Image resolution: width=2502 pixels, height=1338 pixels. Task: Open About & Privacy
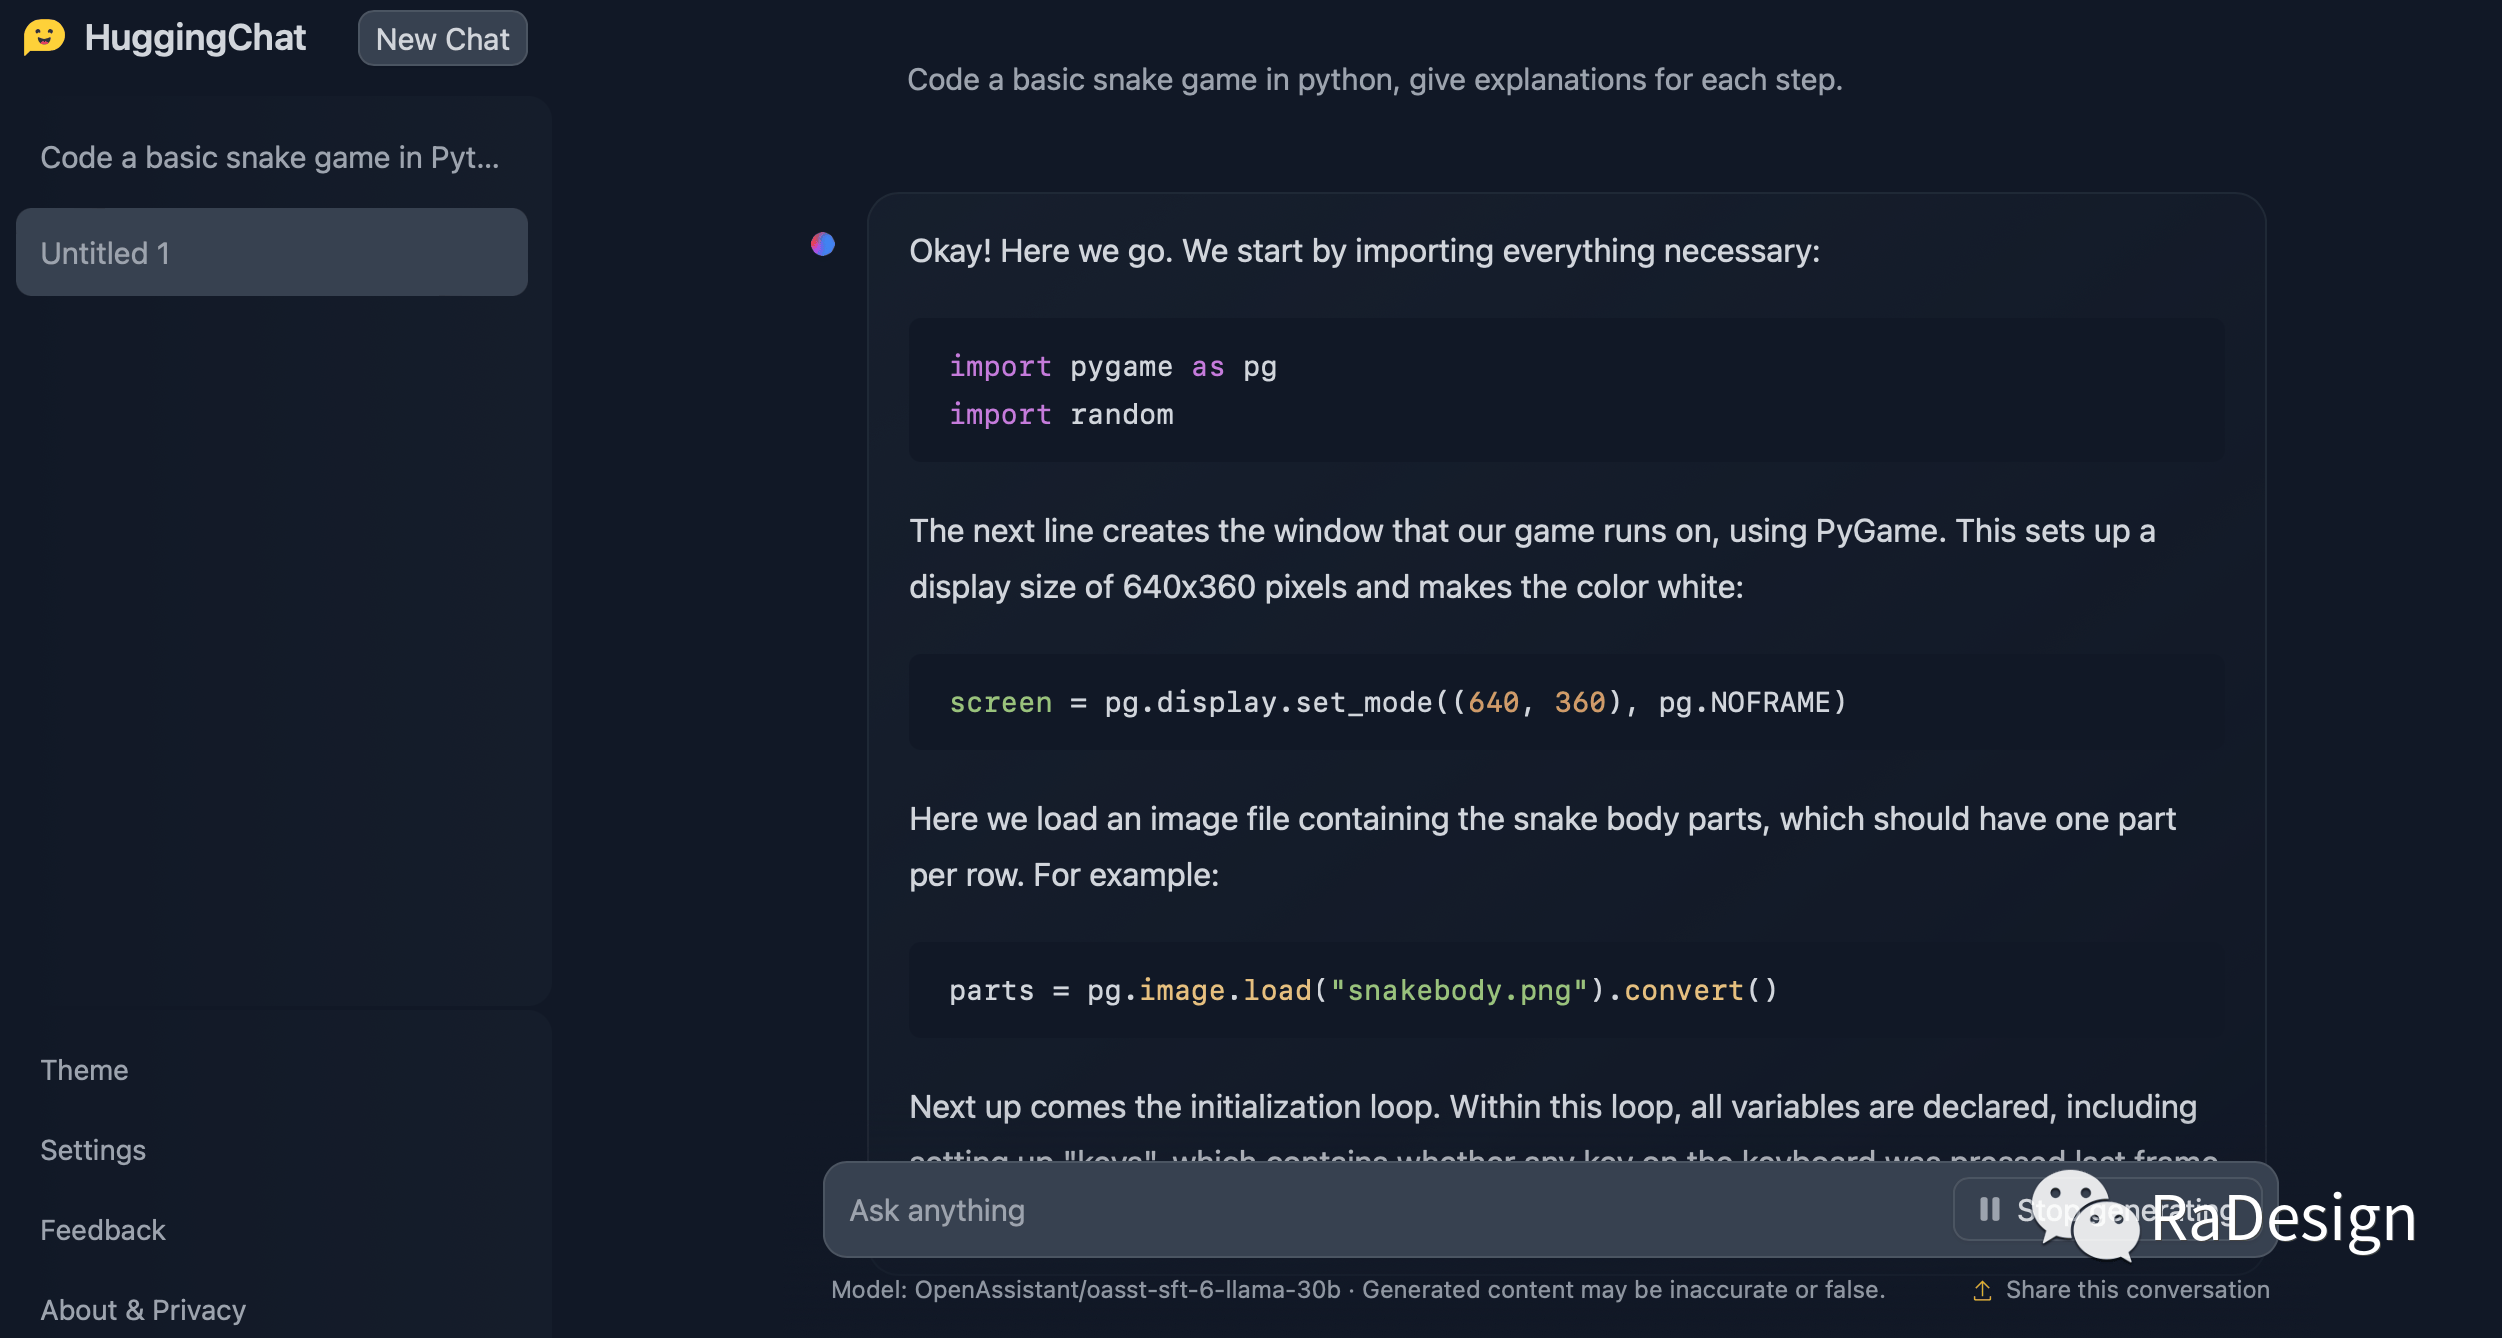point(143,1310)
